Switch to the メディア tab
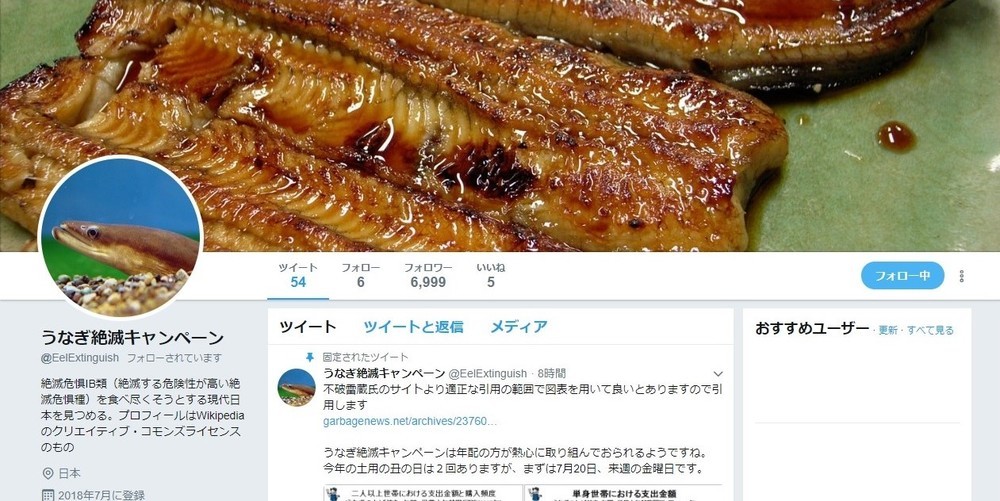 click(518, 327)
